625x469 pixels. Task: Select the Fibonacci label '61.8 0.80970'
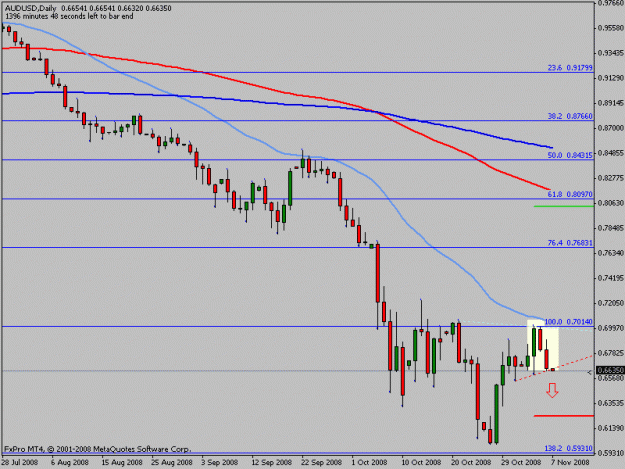570,194
